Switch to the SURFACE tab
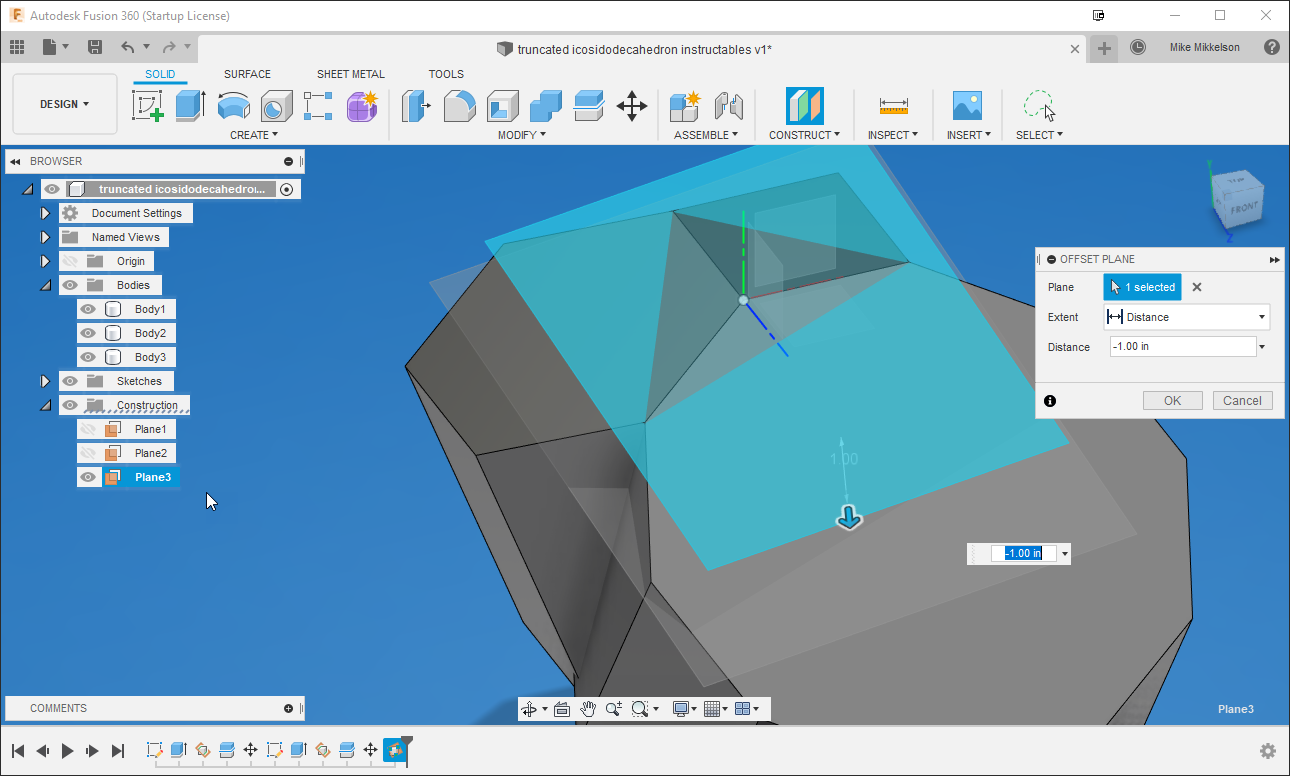This screenshot has height=776, width=1290. point(247,73)
